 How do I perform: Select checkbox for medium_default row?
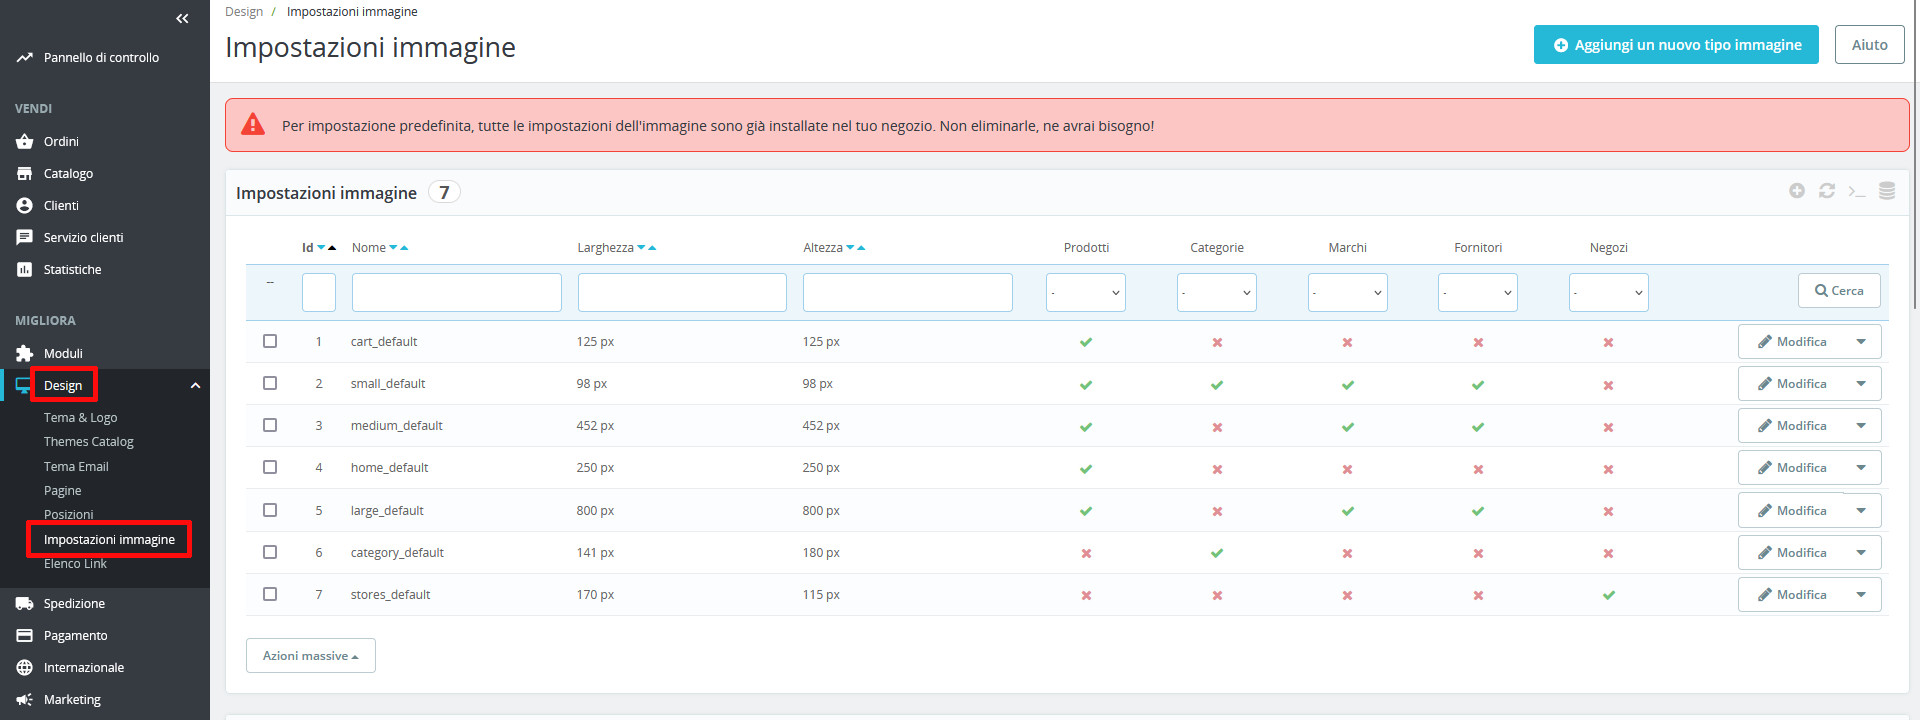(270, 425)
